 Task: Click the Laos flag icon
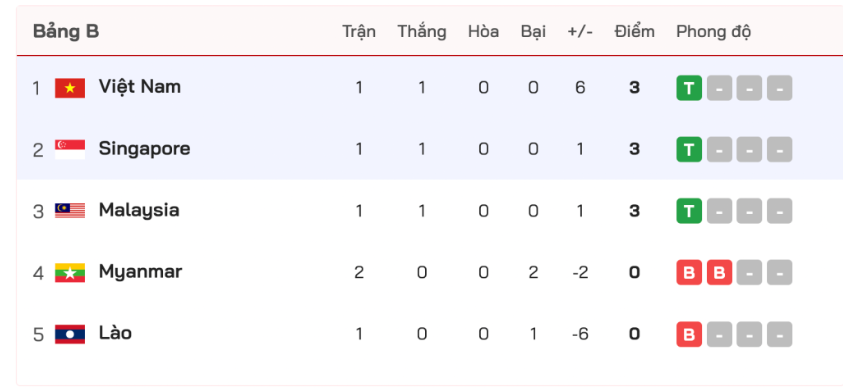coord(70,334)
